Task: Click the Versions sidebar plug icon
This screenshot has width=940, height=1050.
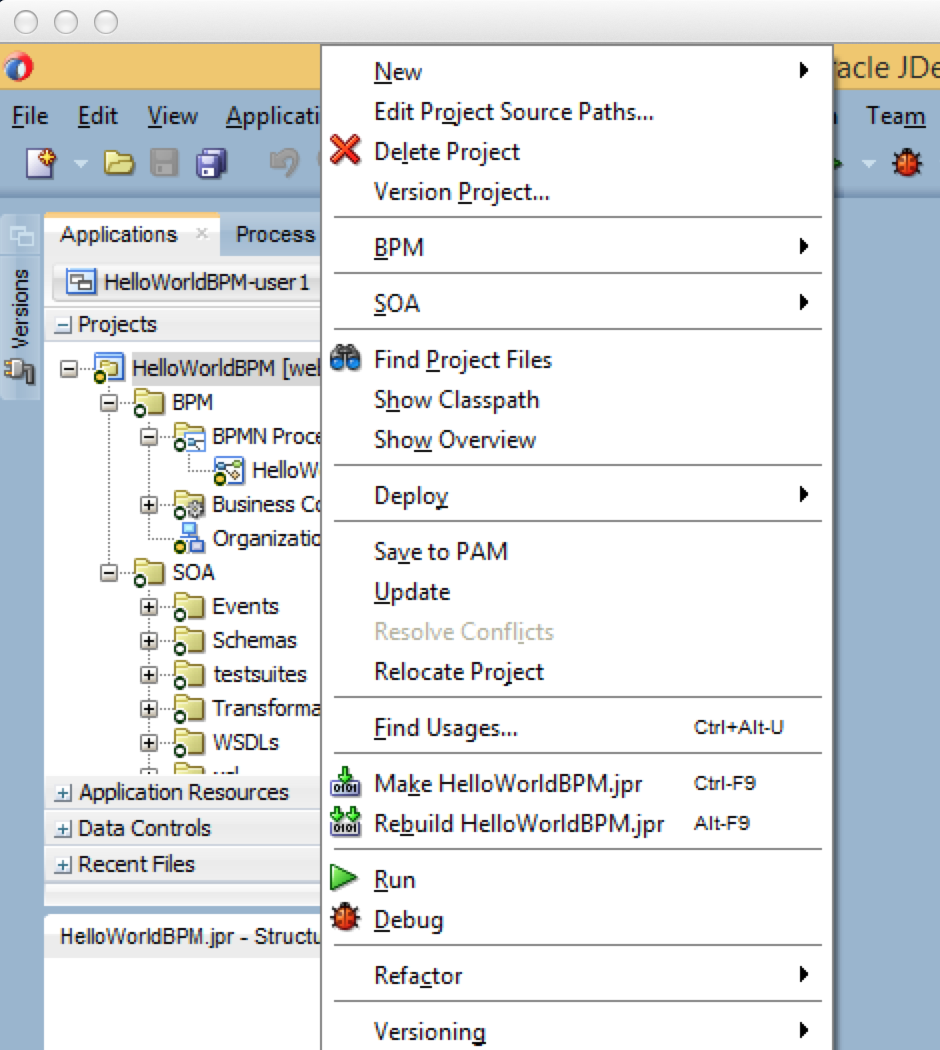Action: pos(19,370)
